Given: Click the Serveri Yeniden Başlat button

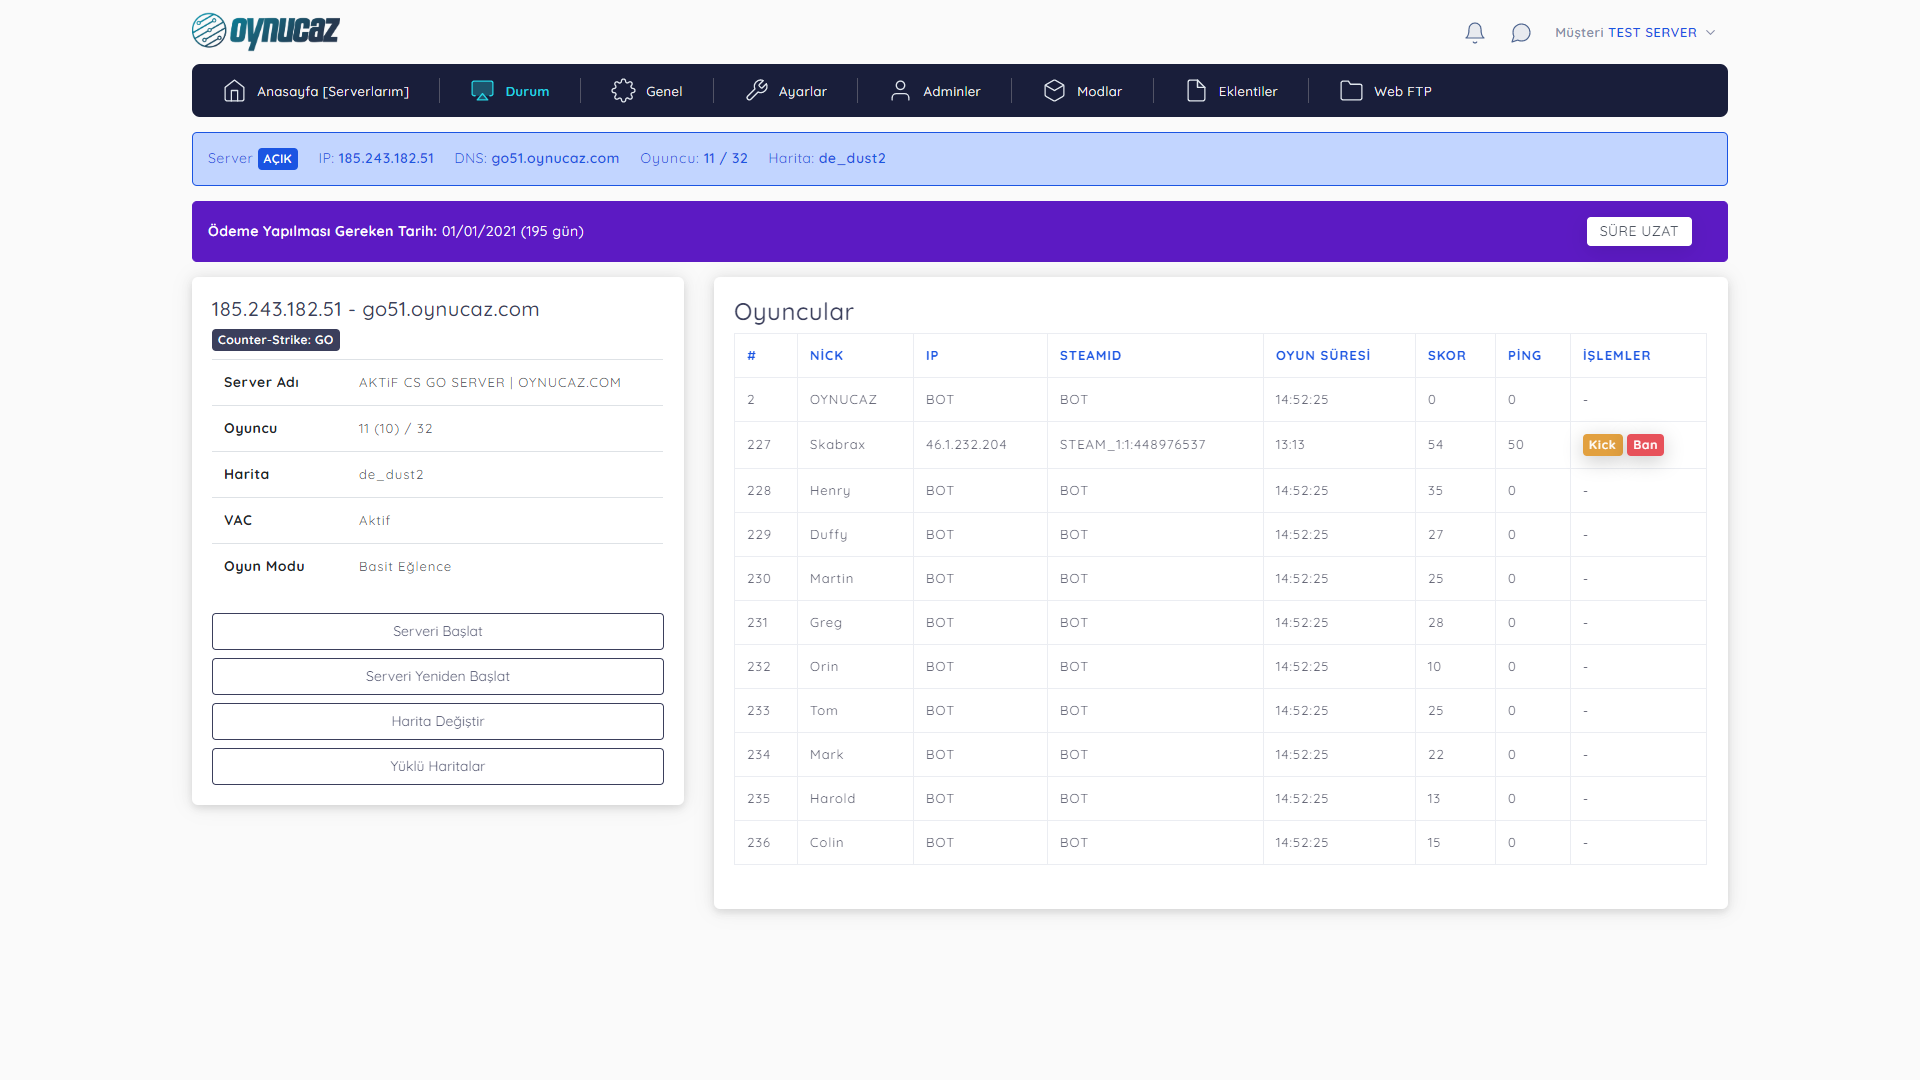Looking at the screenshot, I should [438, 676].
